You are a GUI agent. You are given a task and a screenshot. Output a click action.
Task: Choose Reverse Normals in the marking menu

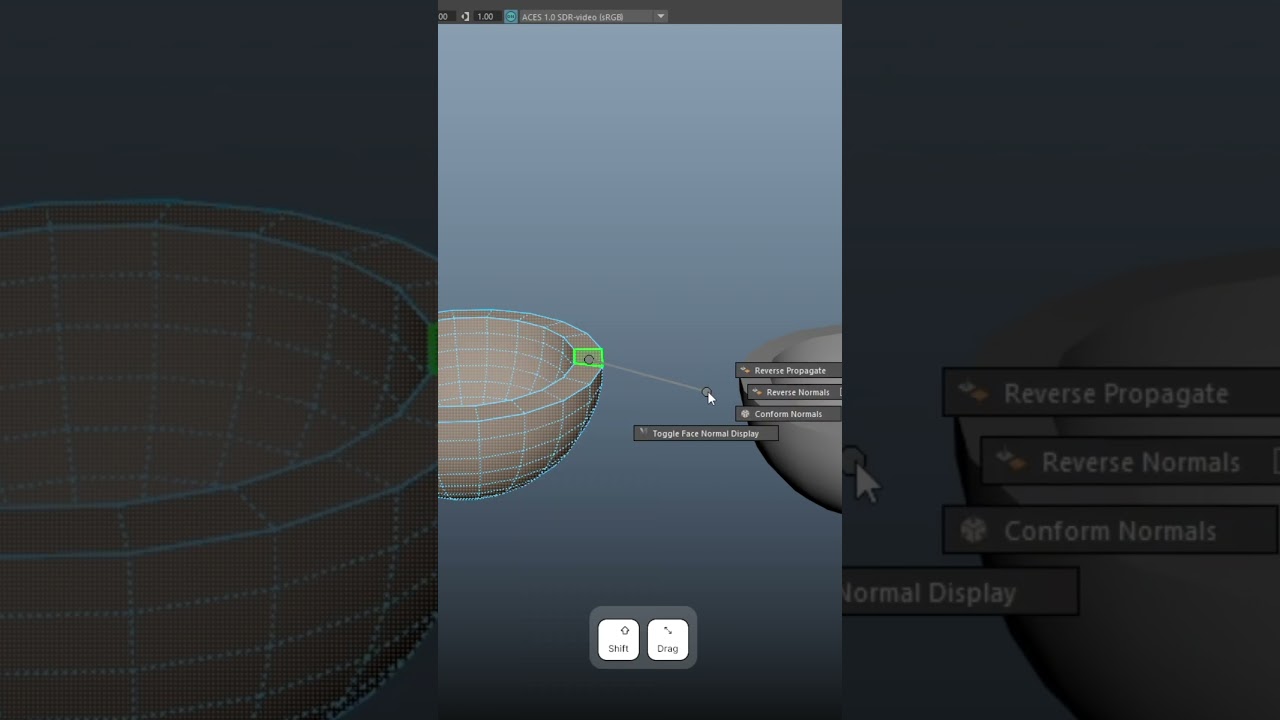click(x=796, y=392)
